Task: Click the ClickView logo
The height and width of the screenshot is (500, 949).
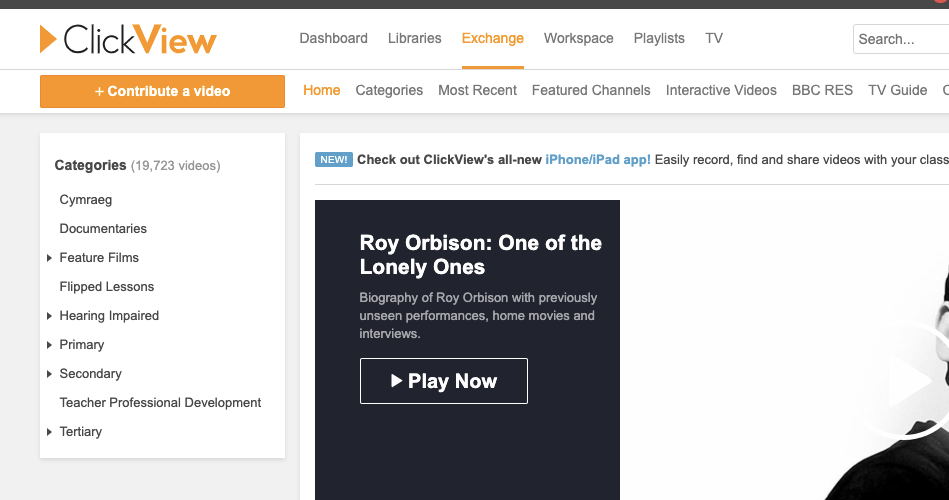Action: (128, 39)
